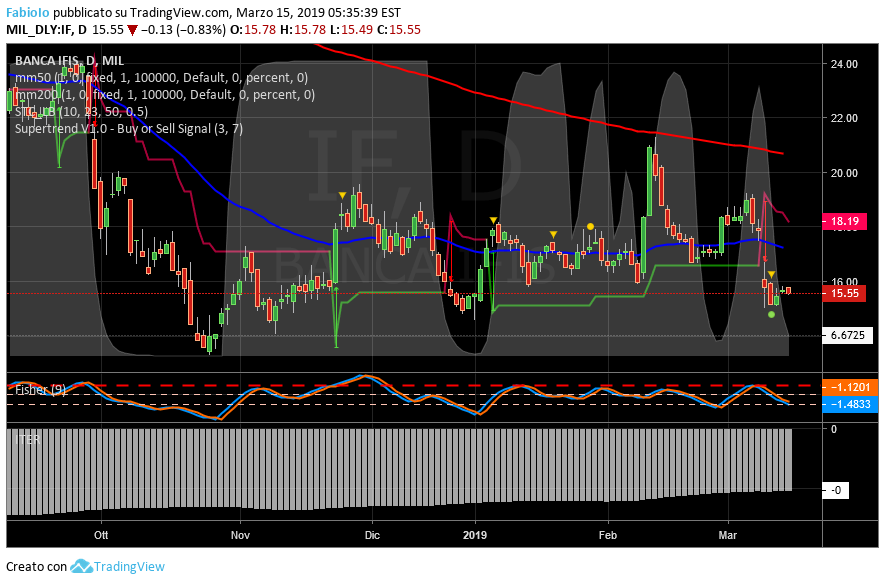The height and width of the screenshot is (584, 885).
Task: Click the 24.00 price axis label
Action: point(844,64)
